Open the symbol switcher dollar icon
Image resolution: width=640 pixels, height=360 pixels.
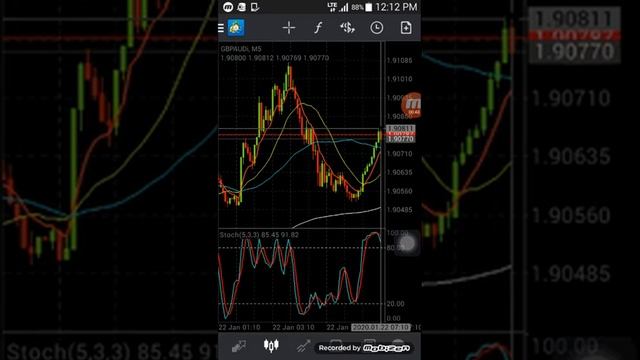[347, 28]
